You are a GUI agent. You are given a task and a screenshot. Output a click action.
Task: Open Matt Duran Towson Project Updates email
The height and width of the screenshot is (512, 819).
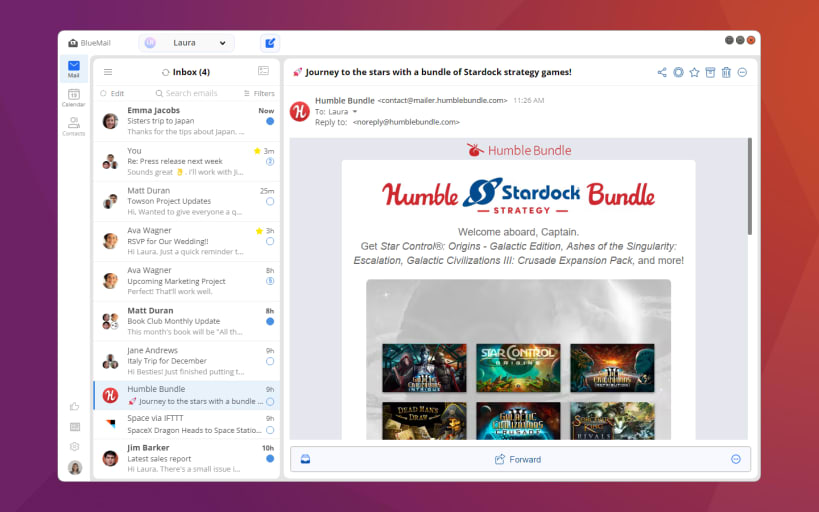[186, 202]
